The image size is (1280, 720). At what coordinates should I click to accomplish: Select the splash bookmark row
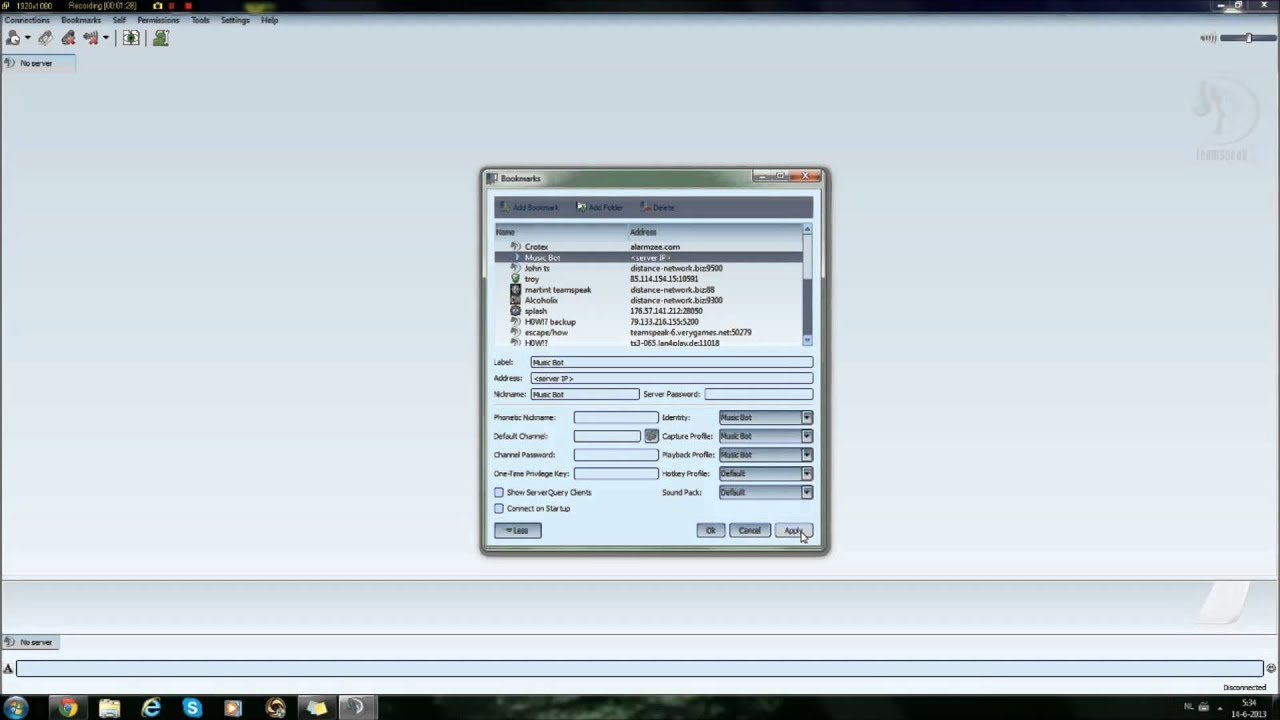click(x=648, y=311)
